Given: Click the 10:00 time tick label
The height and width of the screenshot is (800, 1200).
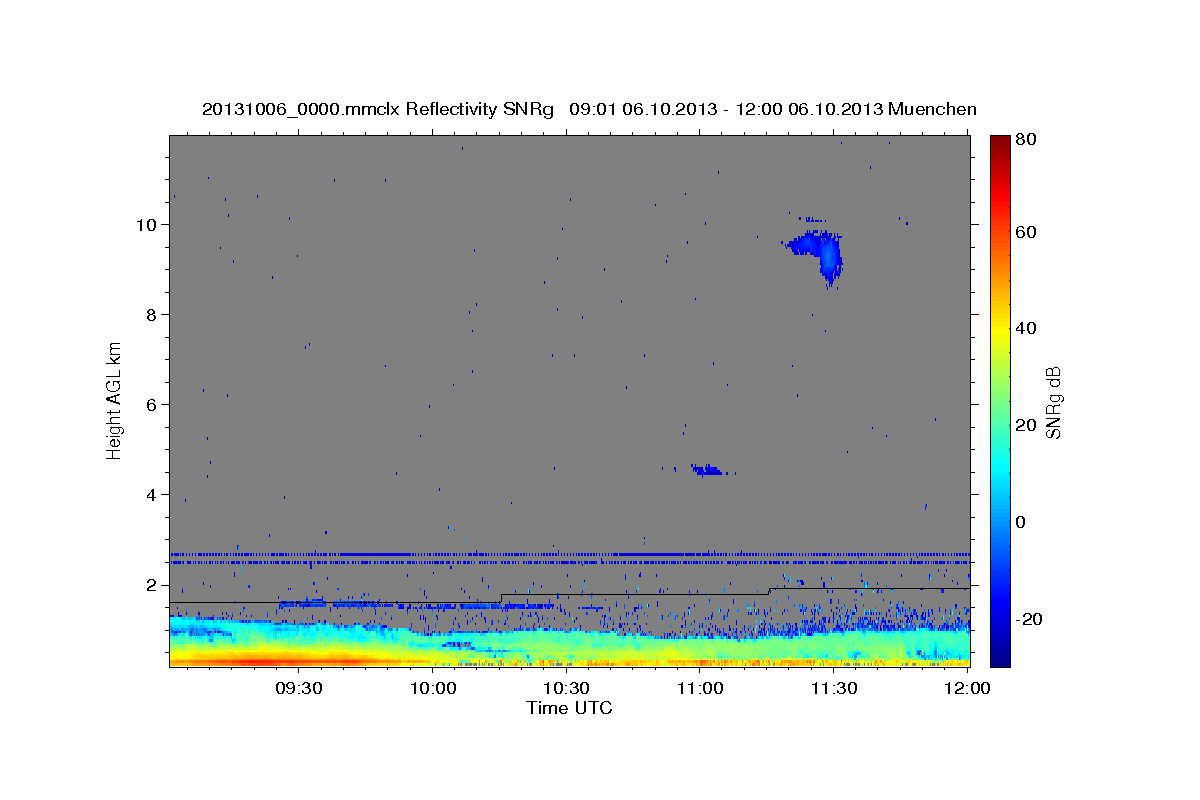Looking at the screenshot, I should click(x=433, y=688).
